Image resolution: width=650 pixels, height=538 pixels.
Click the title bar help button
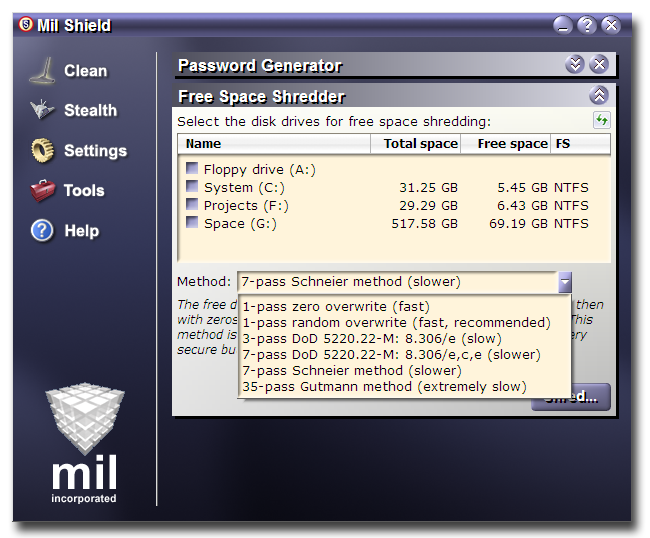click(x=587, y=25)
